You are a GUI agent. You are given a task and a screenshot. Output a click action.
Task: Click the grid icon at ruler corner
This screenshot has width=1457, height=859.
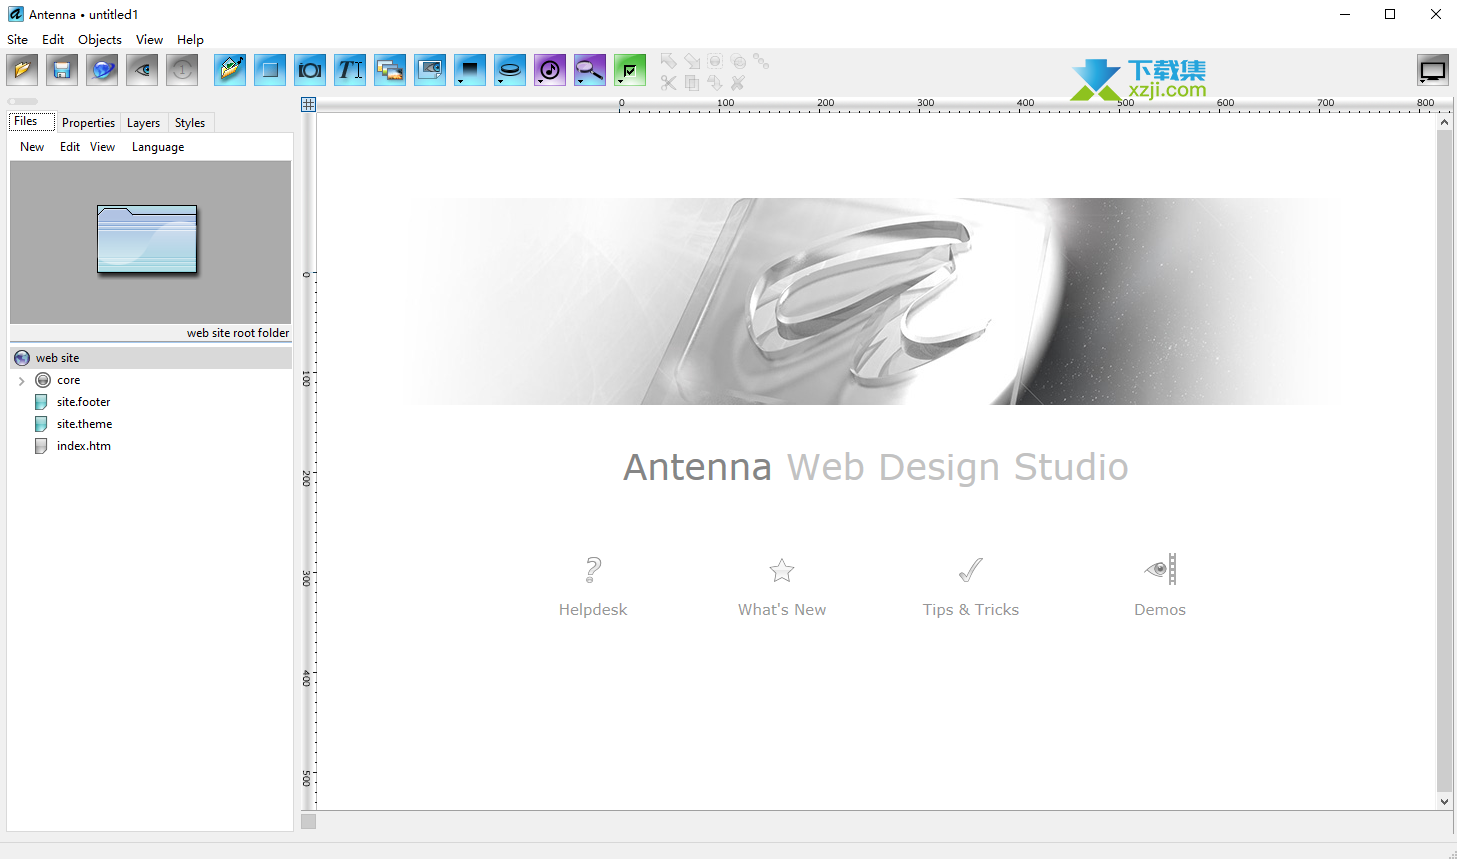pos(308,104)
